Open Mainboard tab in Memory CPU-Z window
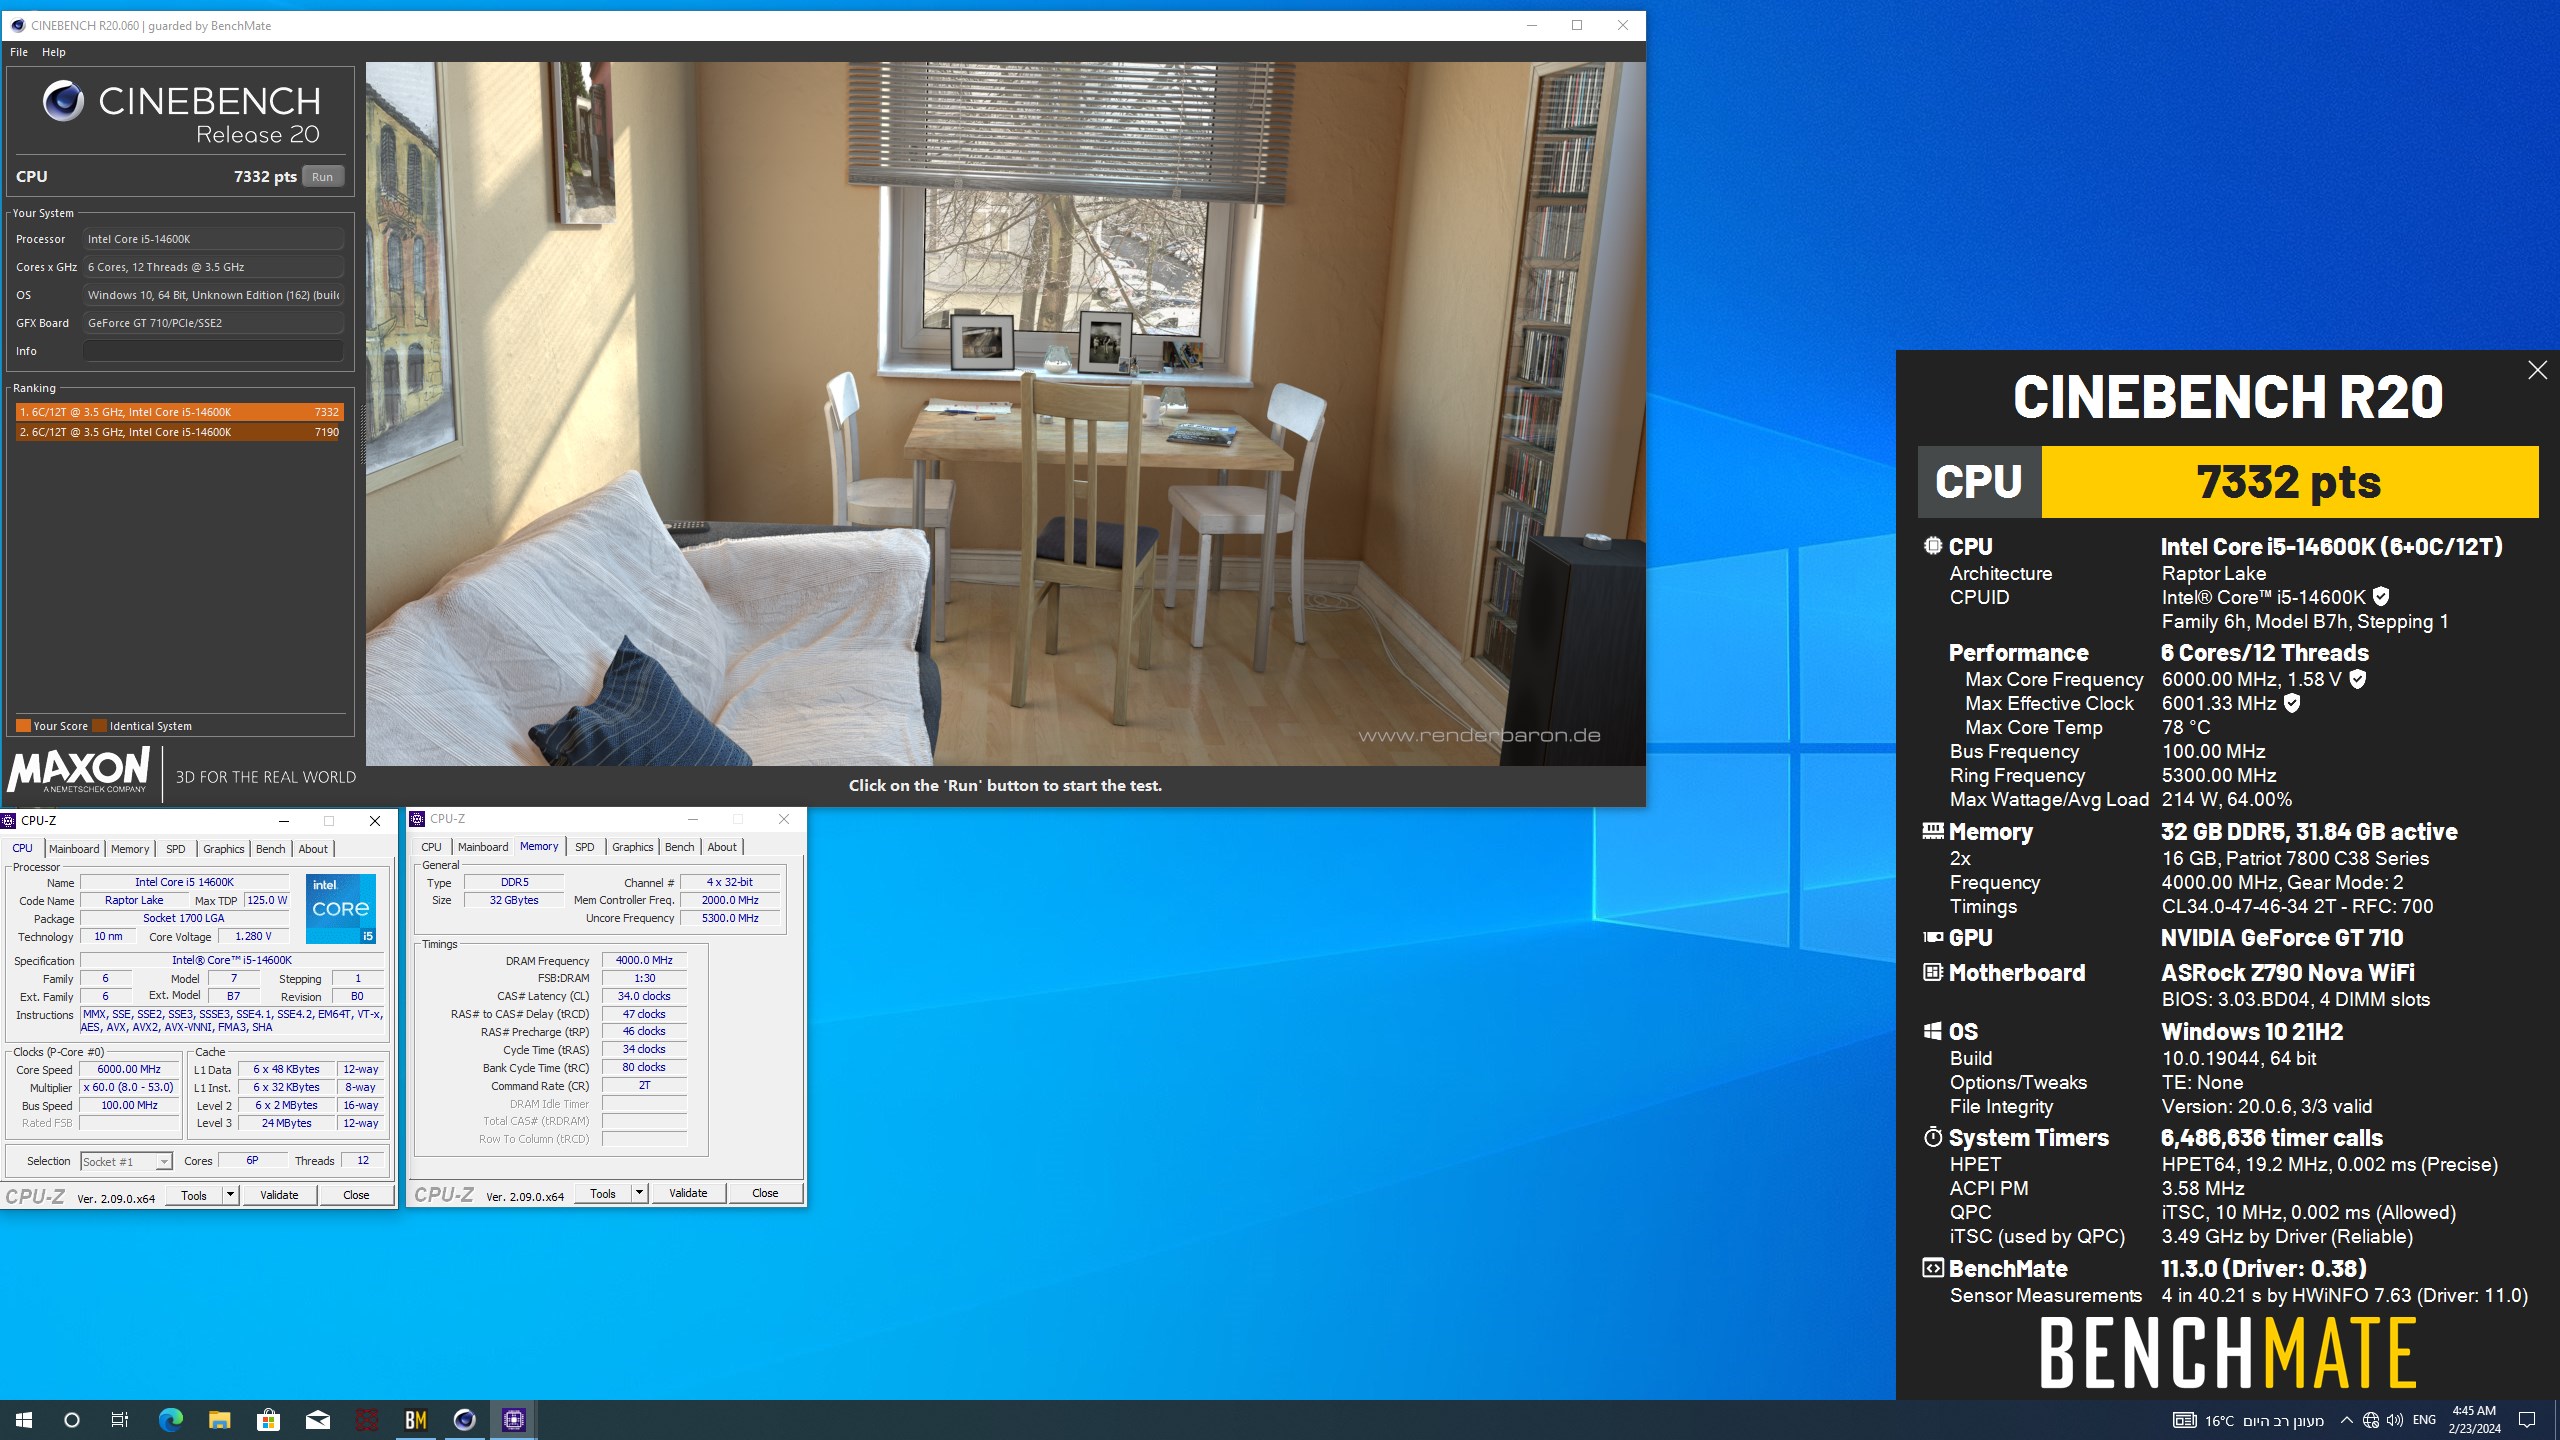The width and height of the screenshot is (2560, 1440). point(483,847)
